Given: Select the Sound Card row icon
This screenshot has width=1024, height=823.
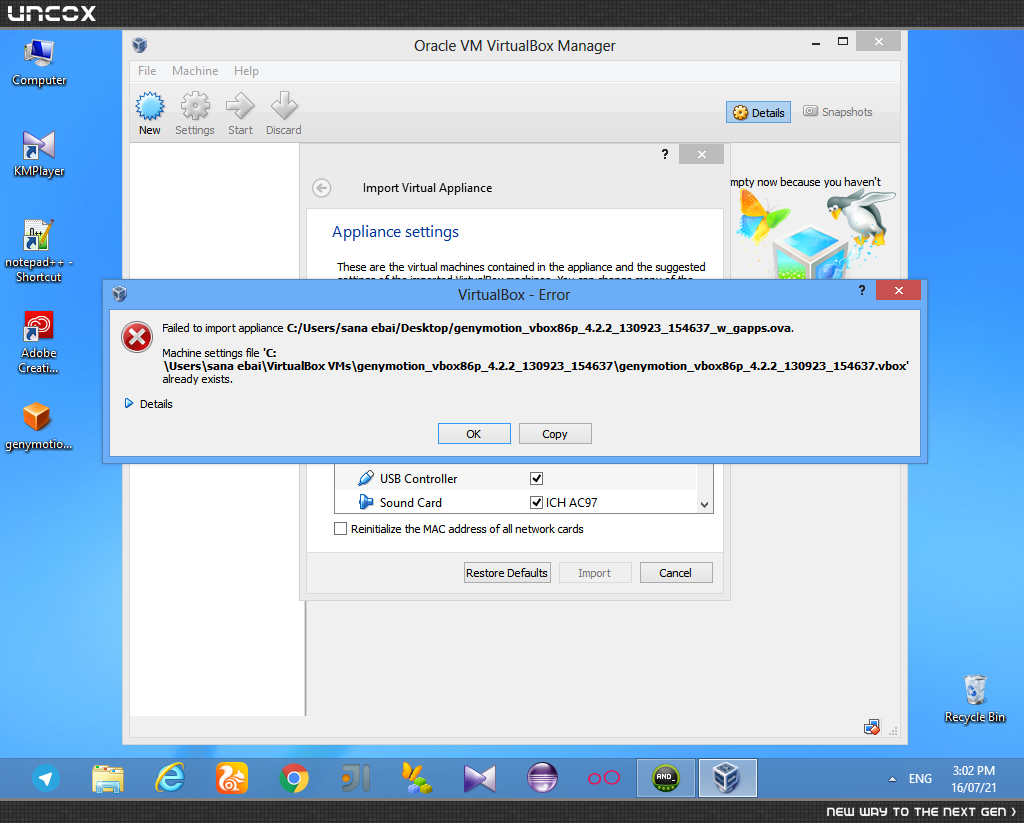Looking at the screenshot, I should [366, 502].
